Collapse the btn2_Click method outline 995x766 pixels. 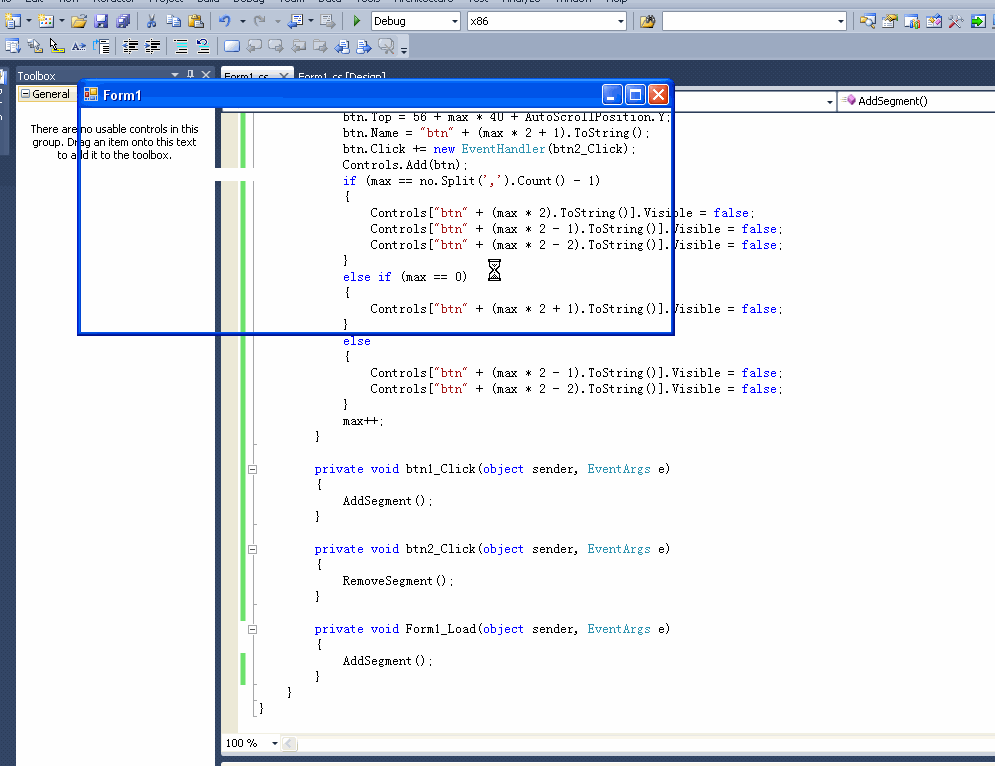coord(253,550)
